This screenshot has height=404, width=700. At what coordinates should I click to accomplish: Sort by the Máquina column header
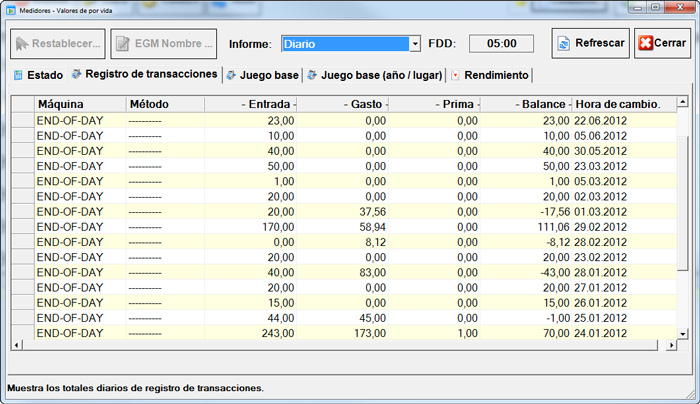coord(60,104)
